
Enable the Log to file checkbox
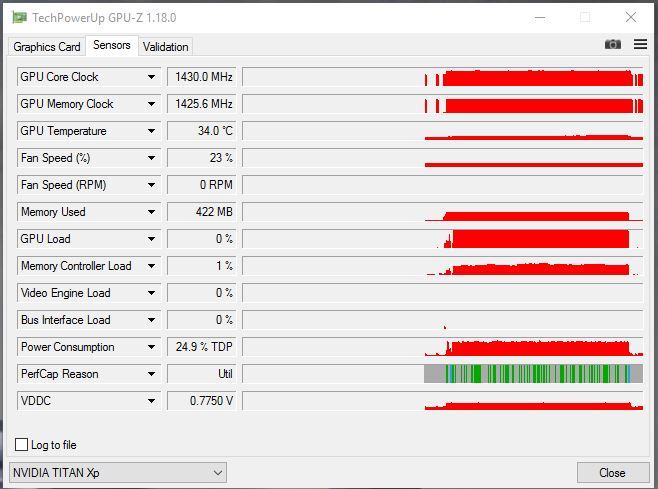click(21, 445)
